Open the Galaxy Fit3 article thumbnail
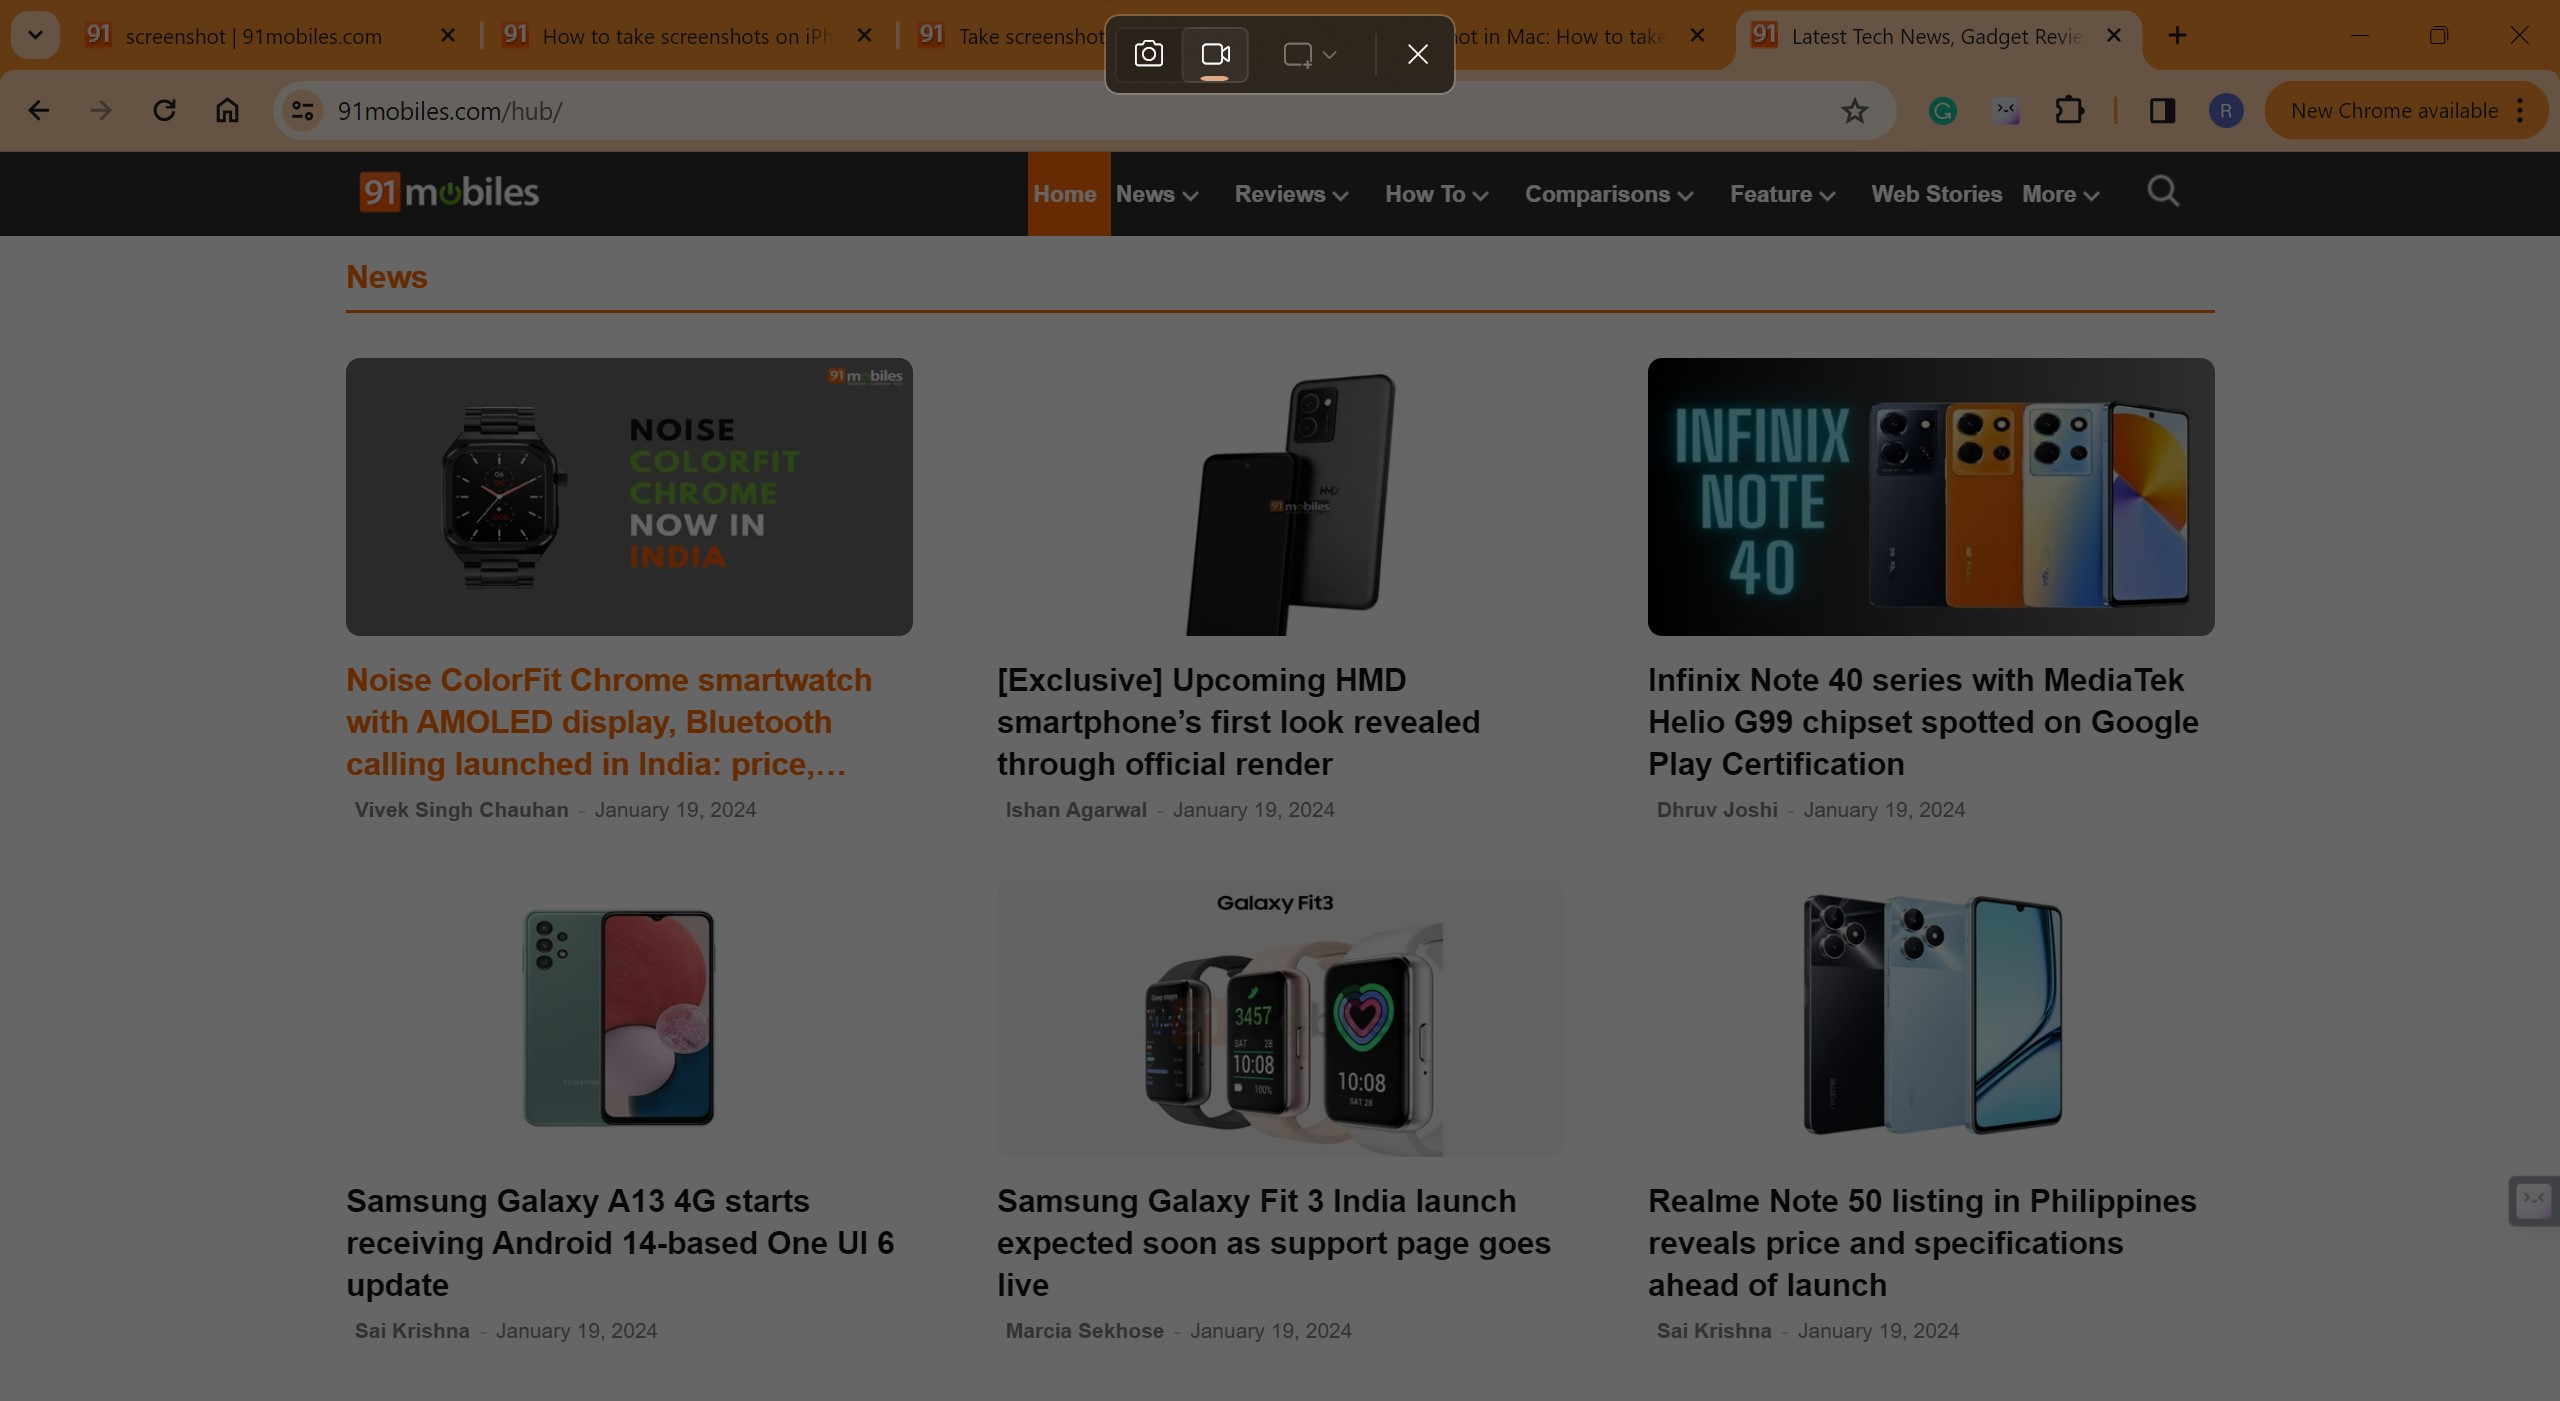This screenshot has width=2560, height=1401. [x=1279, y=1017]
